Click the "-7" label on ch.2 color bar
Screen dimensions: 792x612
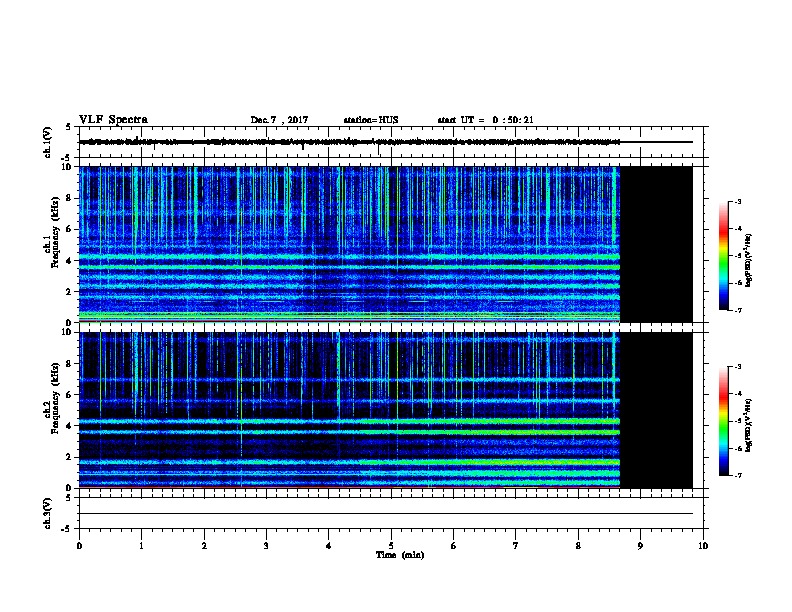pyautogui.click(x=738, y=475)
